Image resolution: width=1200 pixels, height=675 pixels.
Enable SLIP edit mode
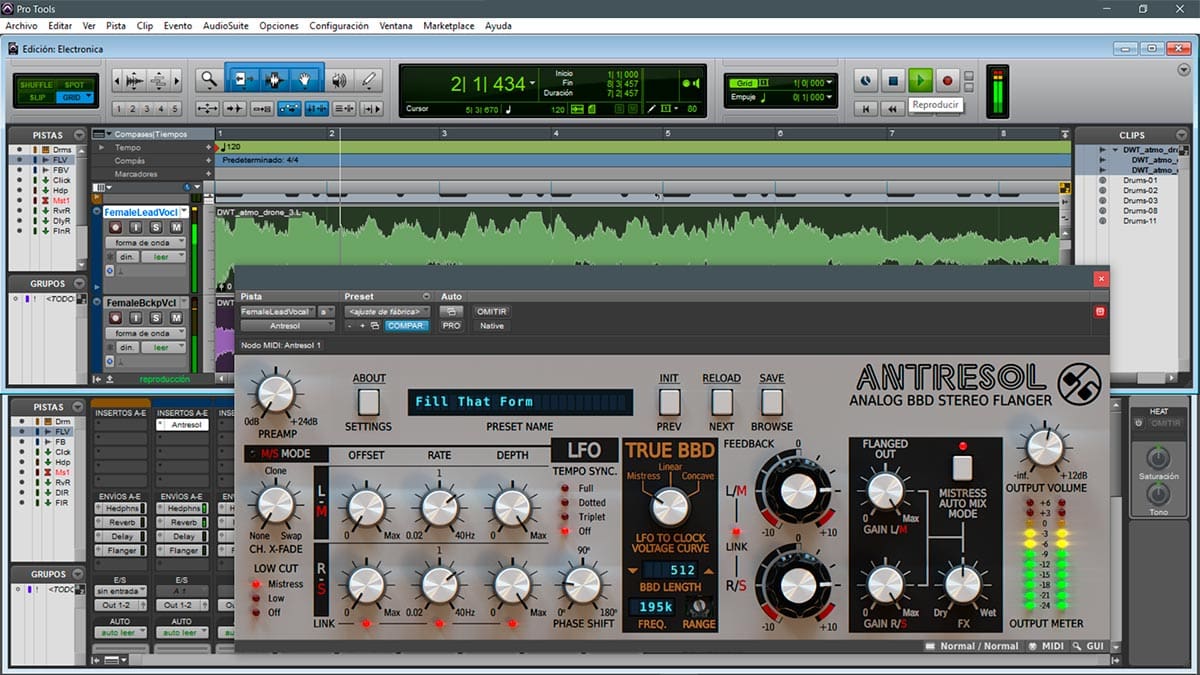tap(35, 97)
